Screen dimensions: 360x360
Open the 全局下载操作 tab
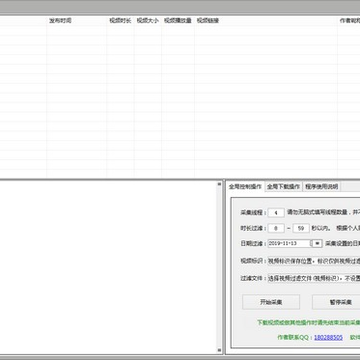(x=283, y=187)
